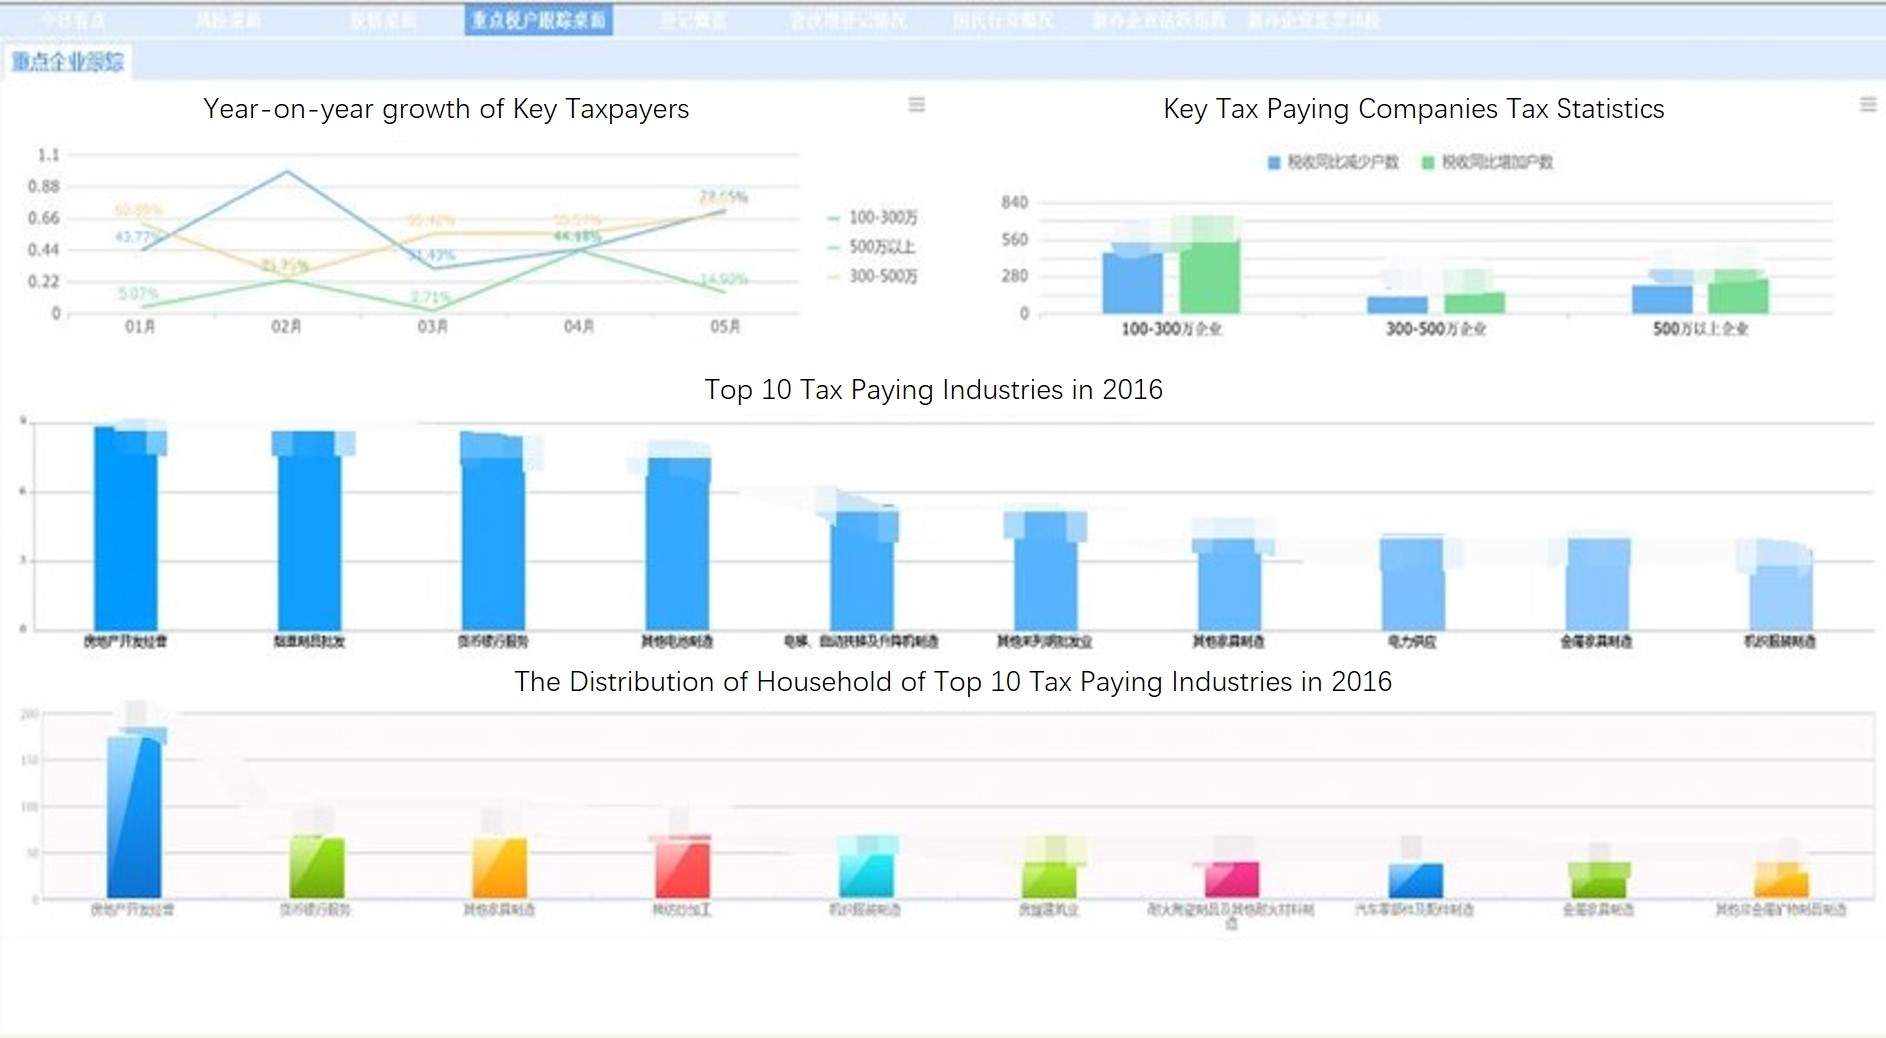1886x1038 pixels.
Task: Click the tall dark blue 房地产开发经营 distribution bar
Action: (x=134, y=817)
